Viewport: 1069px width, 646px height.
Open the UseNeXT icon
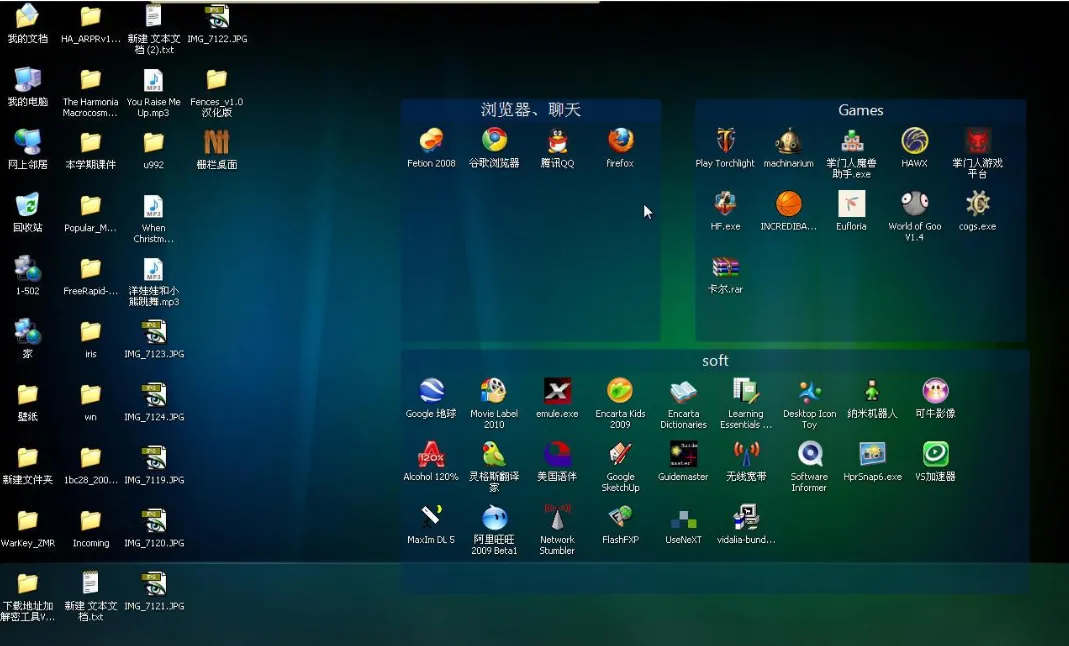click(683, 519)
